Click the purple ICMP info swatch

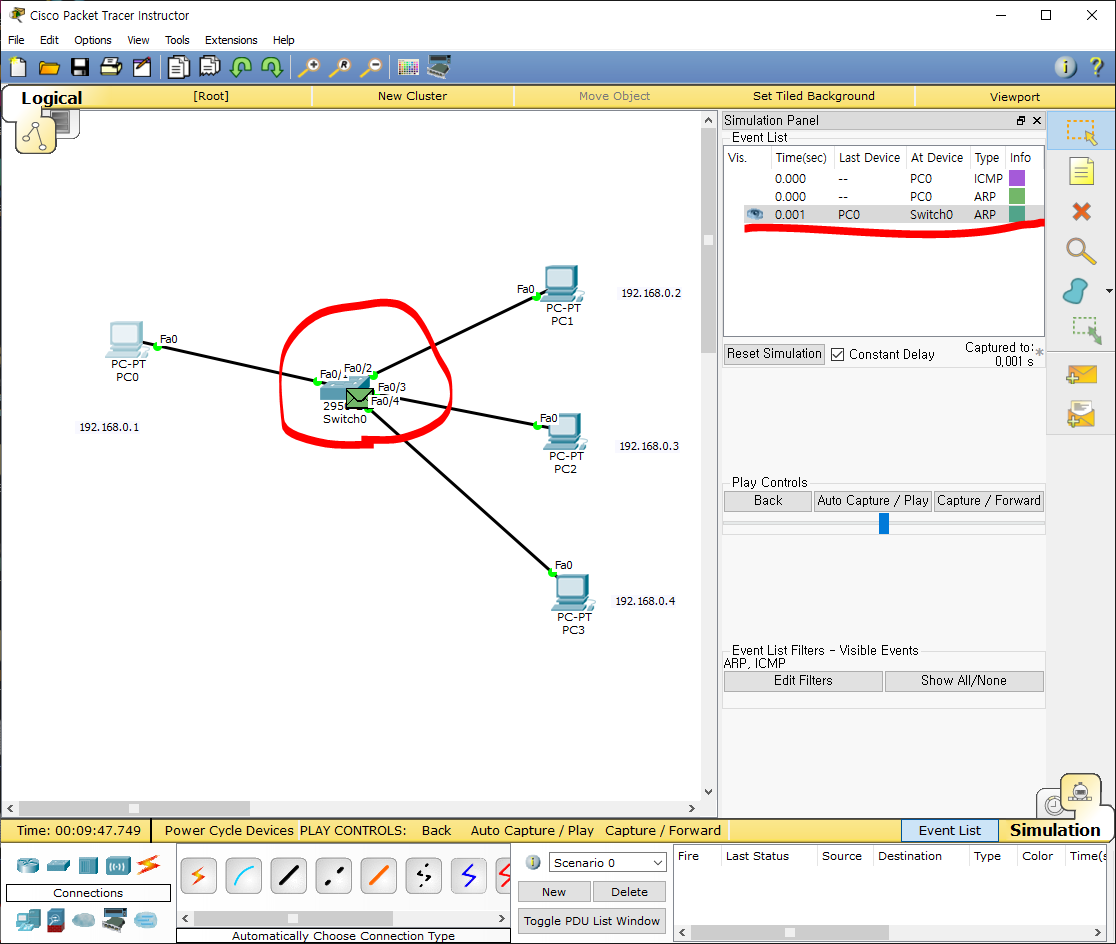(x=1017, y=178)
